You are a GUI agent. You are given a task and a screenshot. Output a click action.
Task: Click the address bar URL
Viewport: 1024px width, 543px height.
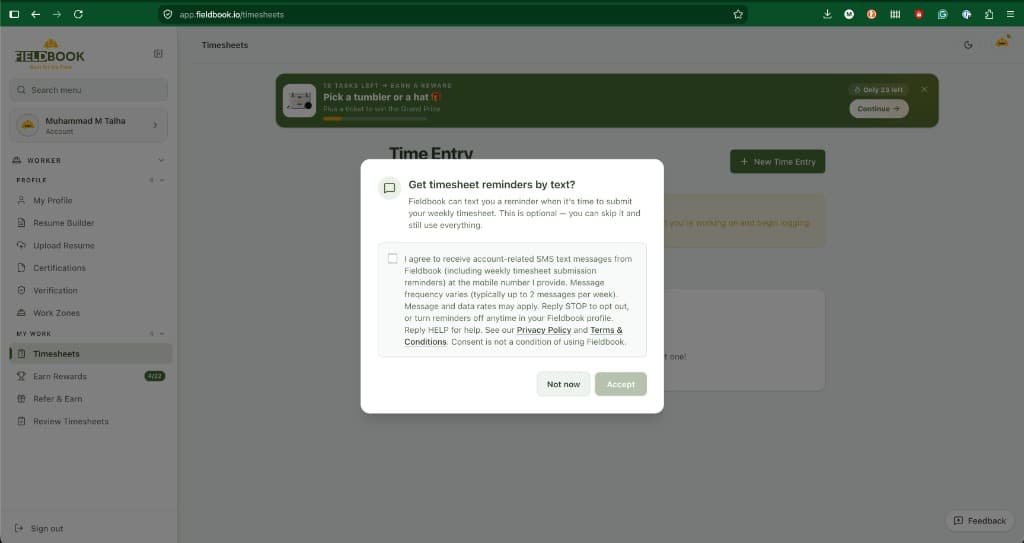click(231, 14)
